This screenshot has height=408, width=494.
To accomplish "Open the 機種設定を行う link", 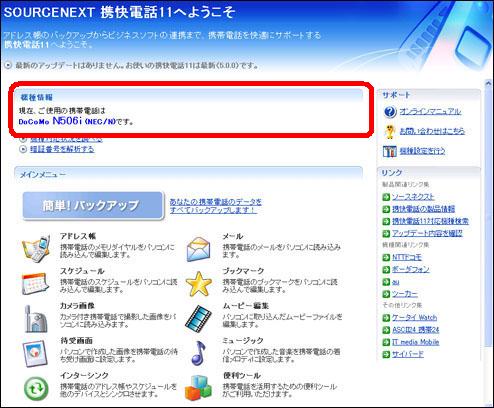I will click(422, 151).
